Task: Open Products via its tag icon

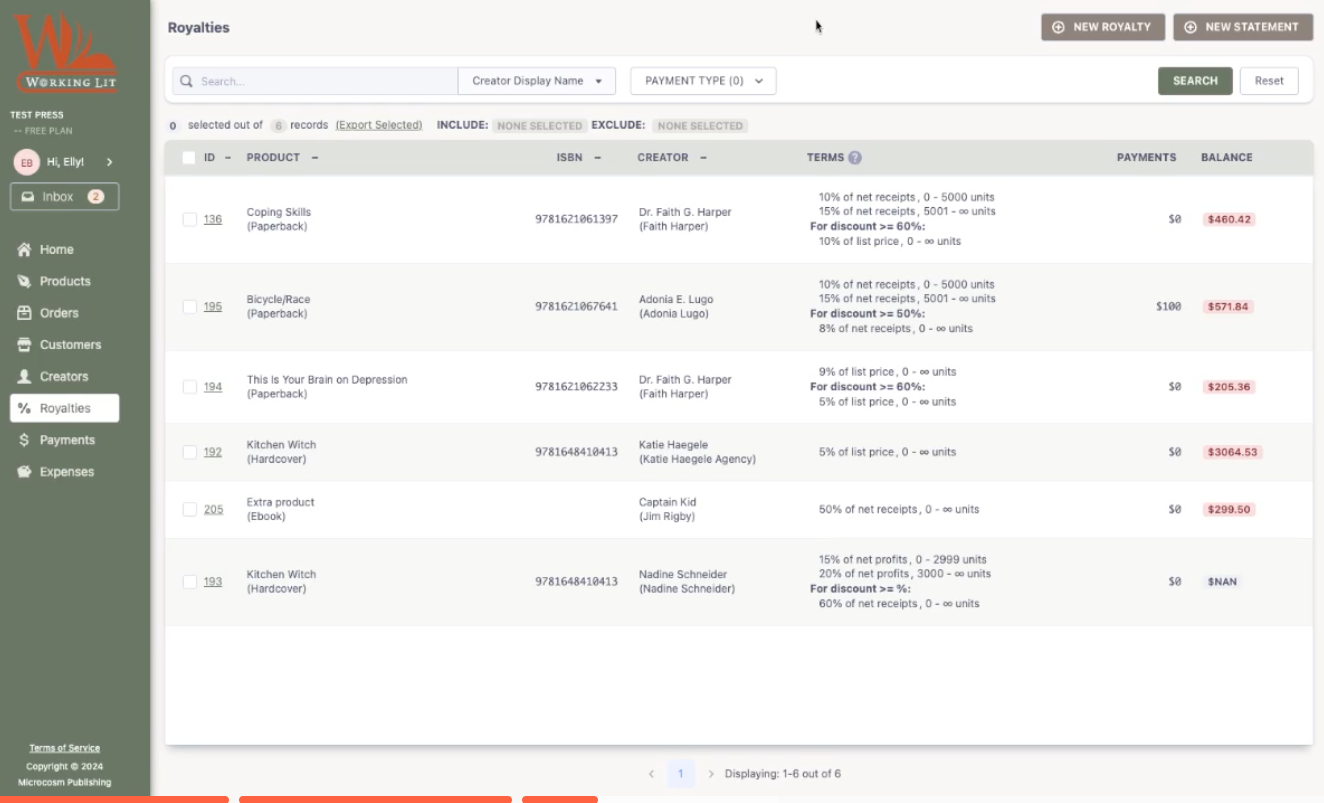Action: pos(24,282)
